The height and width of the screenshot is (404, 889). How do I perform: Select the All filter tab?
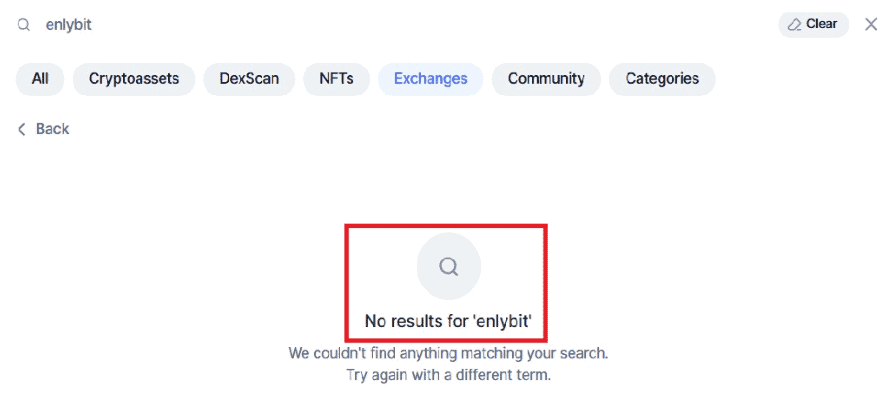tap(40, 79)
